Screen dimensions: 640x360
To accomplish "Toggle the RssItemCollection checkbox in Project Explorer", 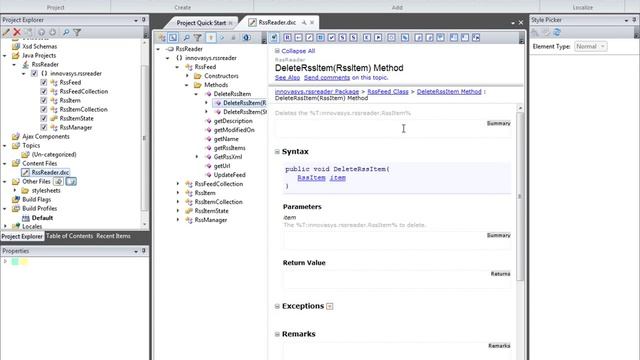I will click(44, 109).
